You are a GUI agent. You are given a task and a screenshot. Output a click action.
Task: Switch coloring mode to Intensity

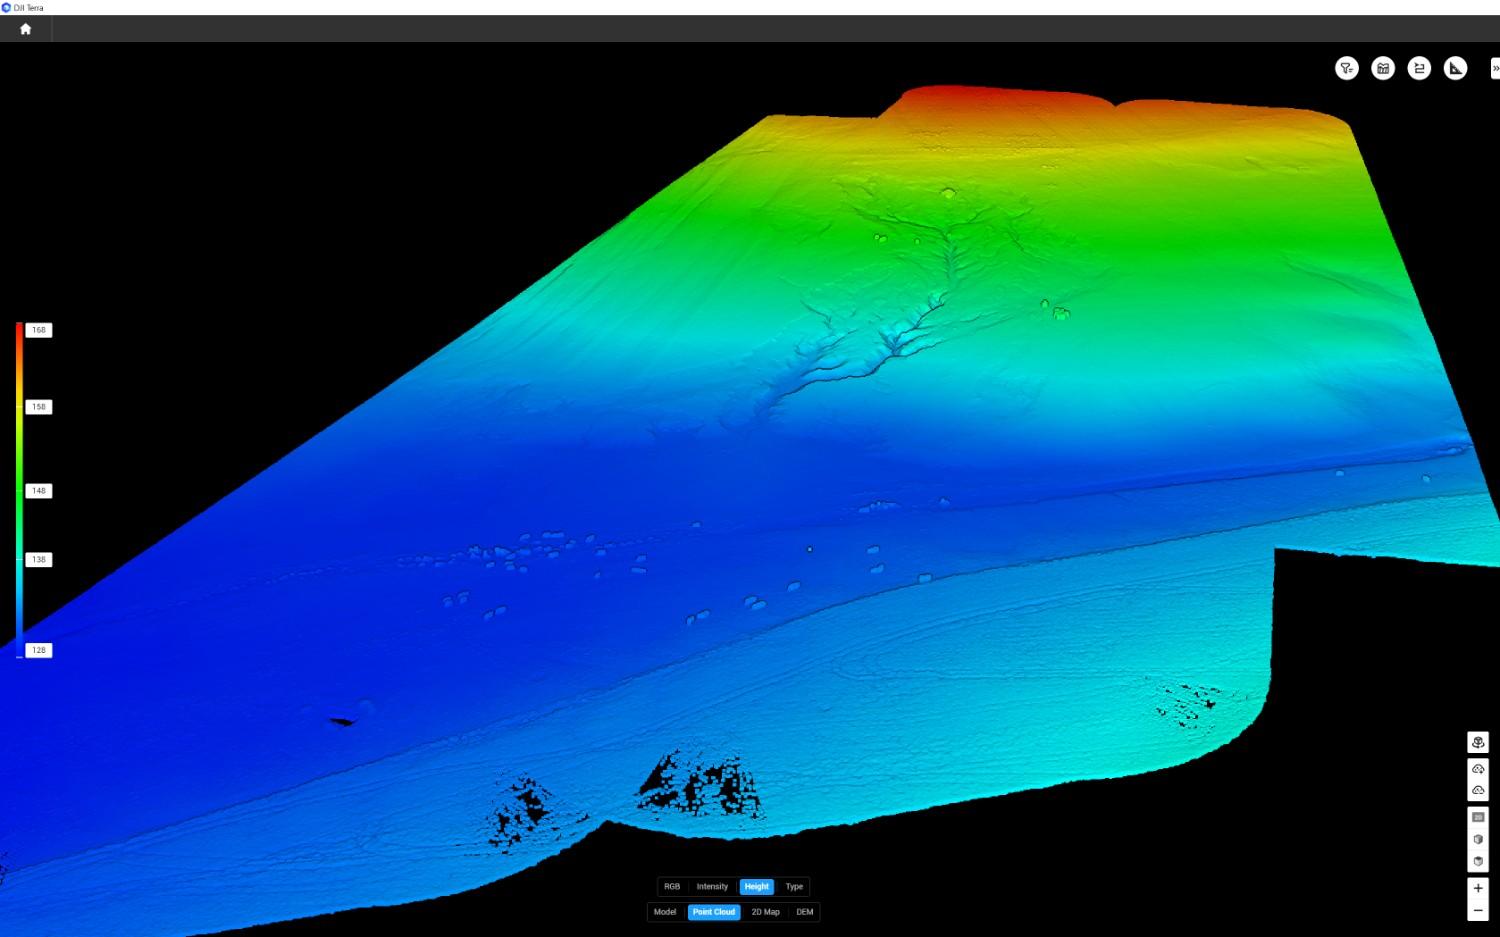point(712,887)
